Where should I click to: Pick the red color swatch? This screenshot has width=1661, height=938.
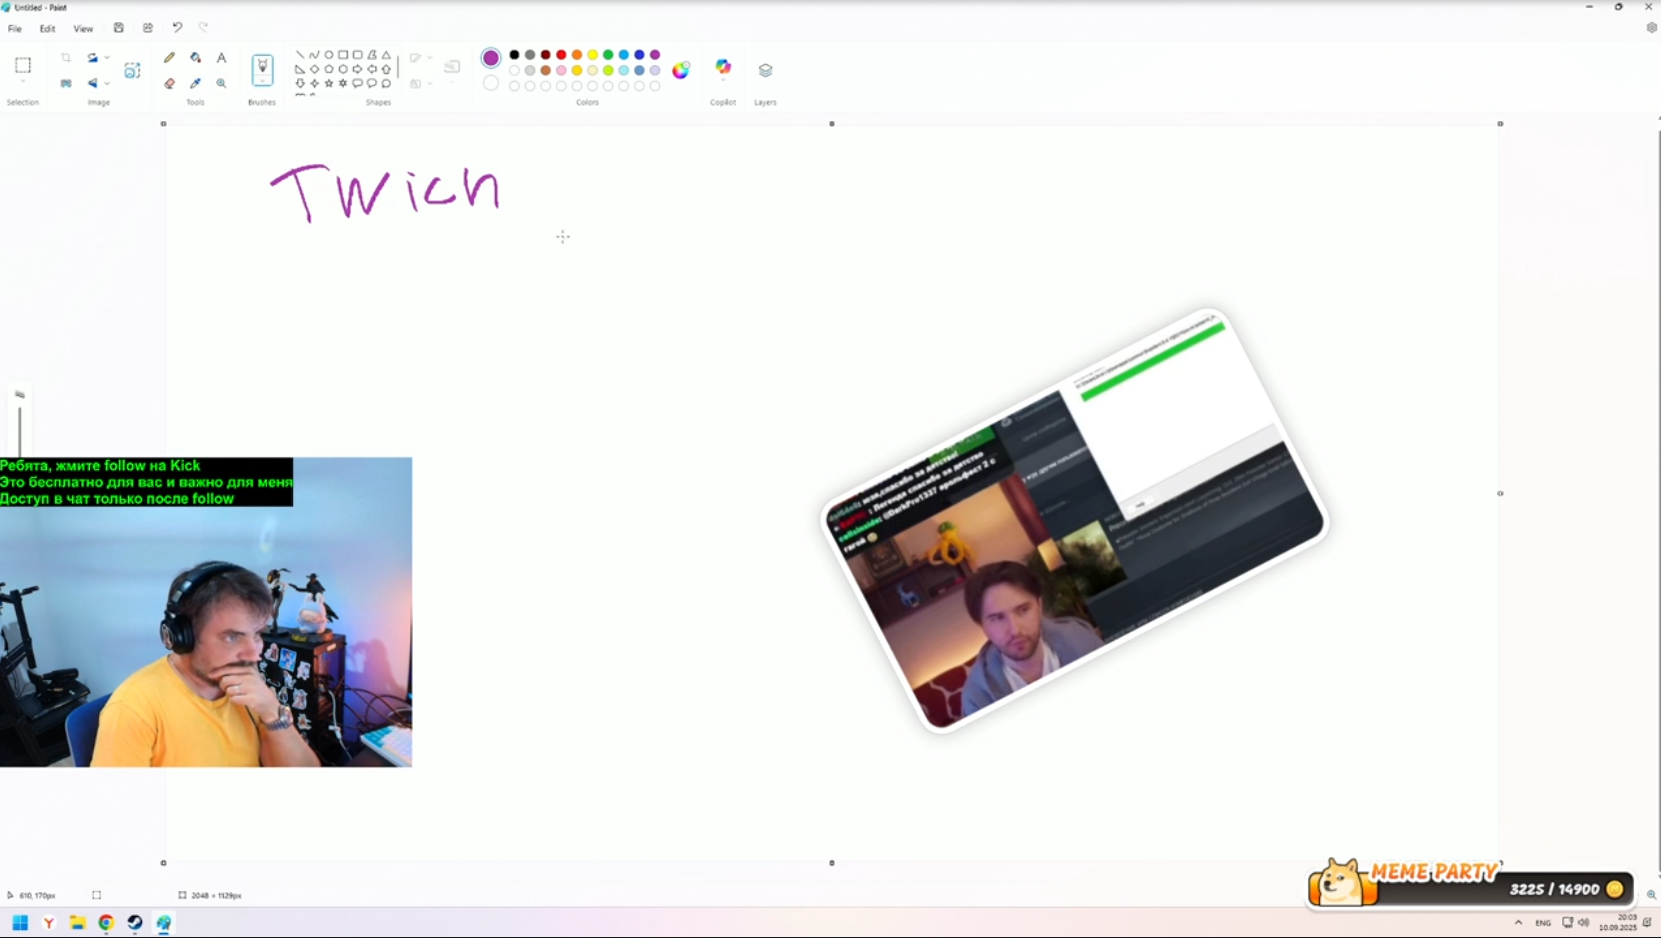point(561,55)
